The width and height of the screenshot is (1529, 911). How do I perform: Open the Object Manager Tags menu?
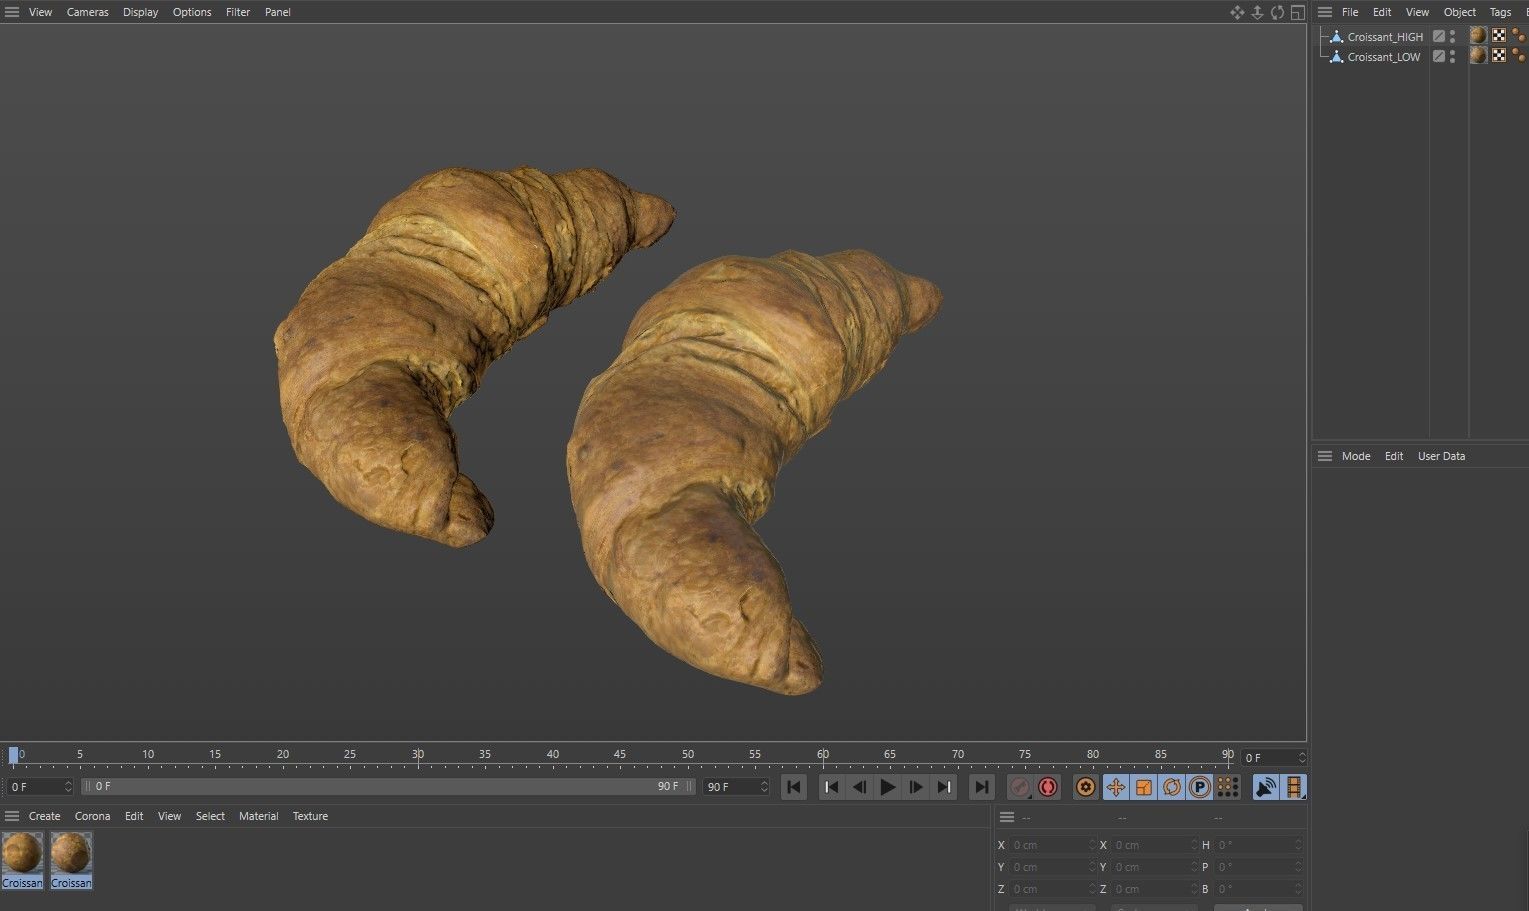(x=1500, y=12)
